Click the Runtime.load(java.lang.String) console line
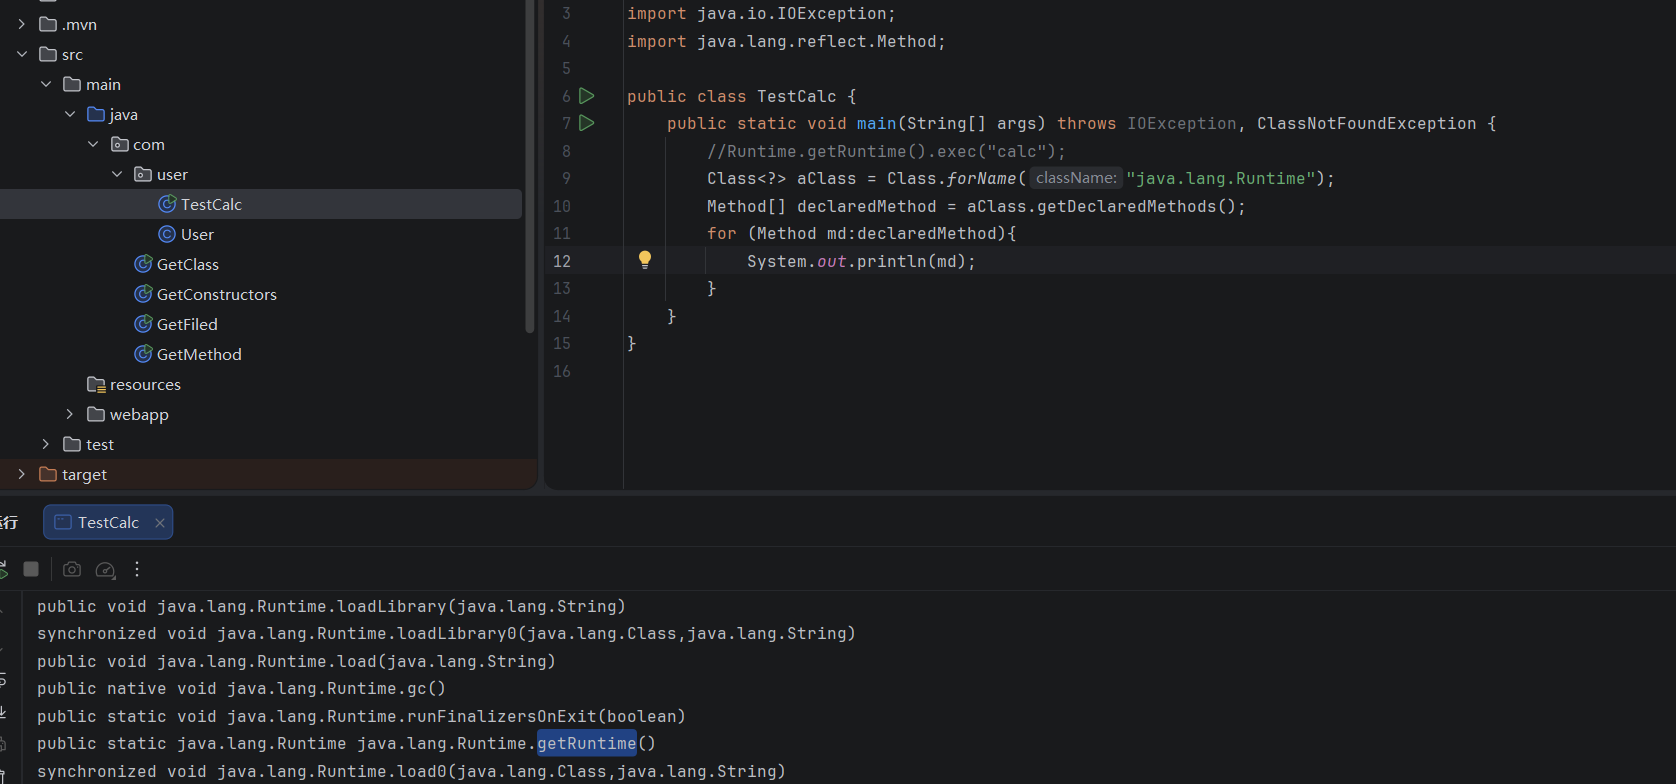This screenshot has height=784, width=1676. click(x=296, y=661)
